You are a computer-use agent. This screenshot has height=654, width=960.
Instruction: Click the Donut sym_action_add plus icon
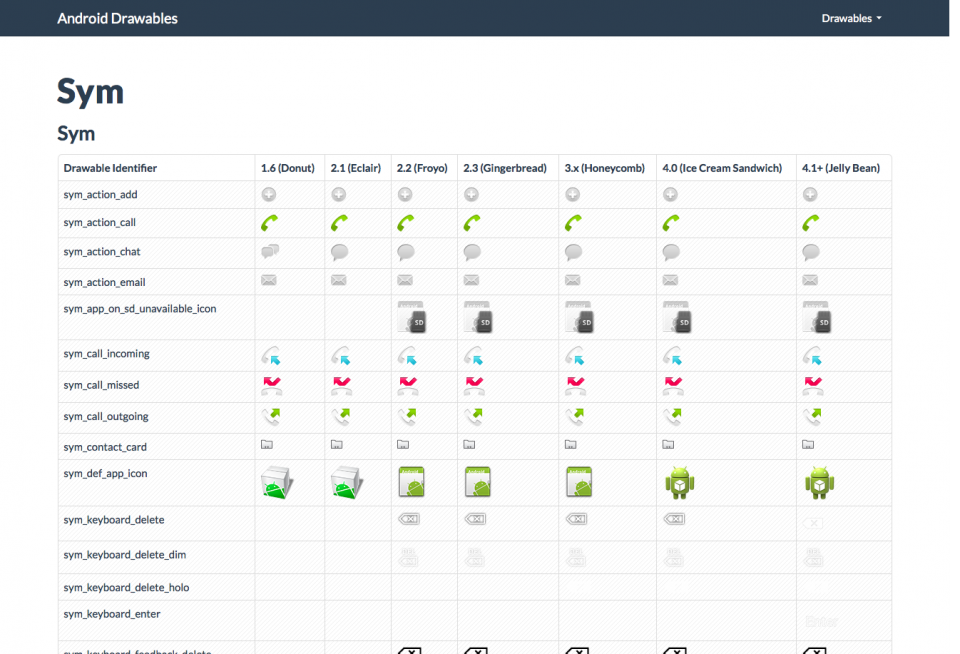tap(269, 195)
